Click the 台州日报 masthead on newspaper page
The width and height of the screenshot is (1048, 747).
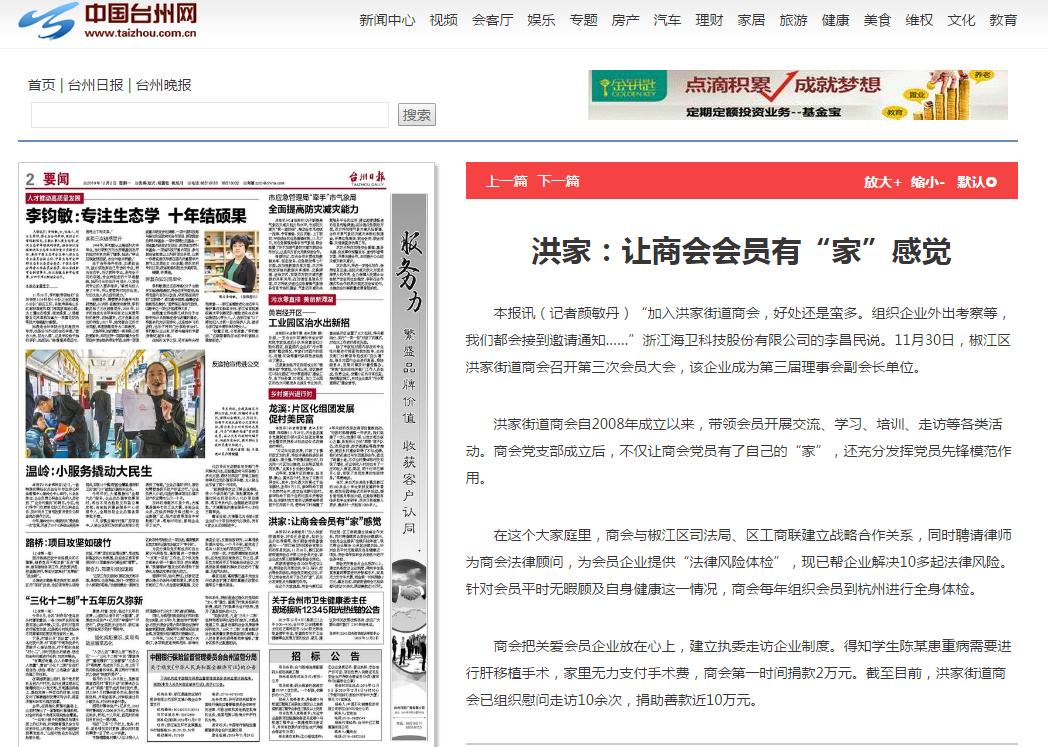(367, 178)
